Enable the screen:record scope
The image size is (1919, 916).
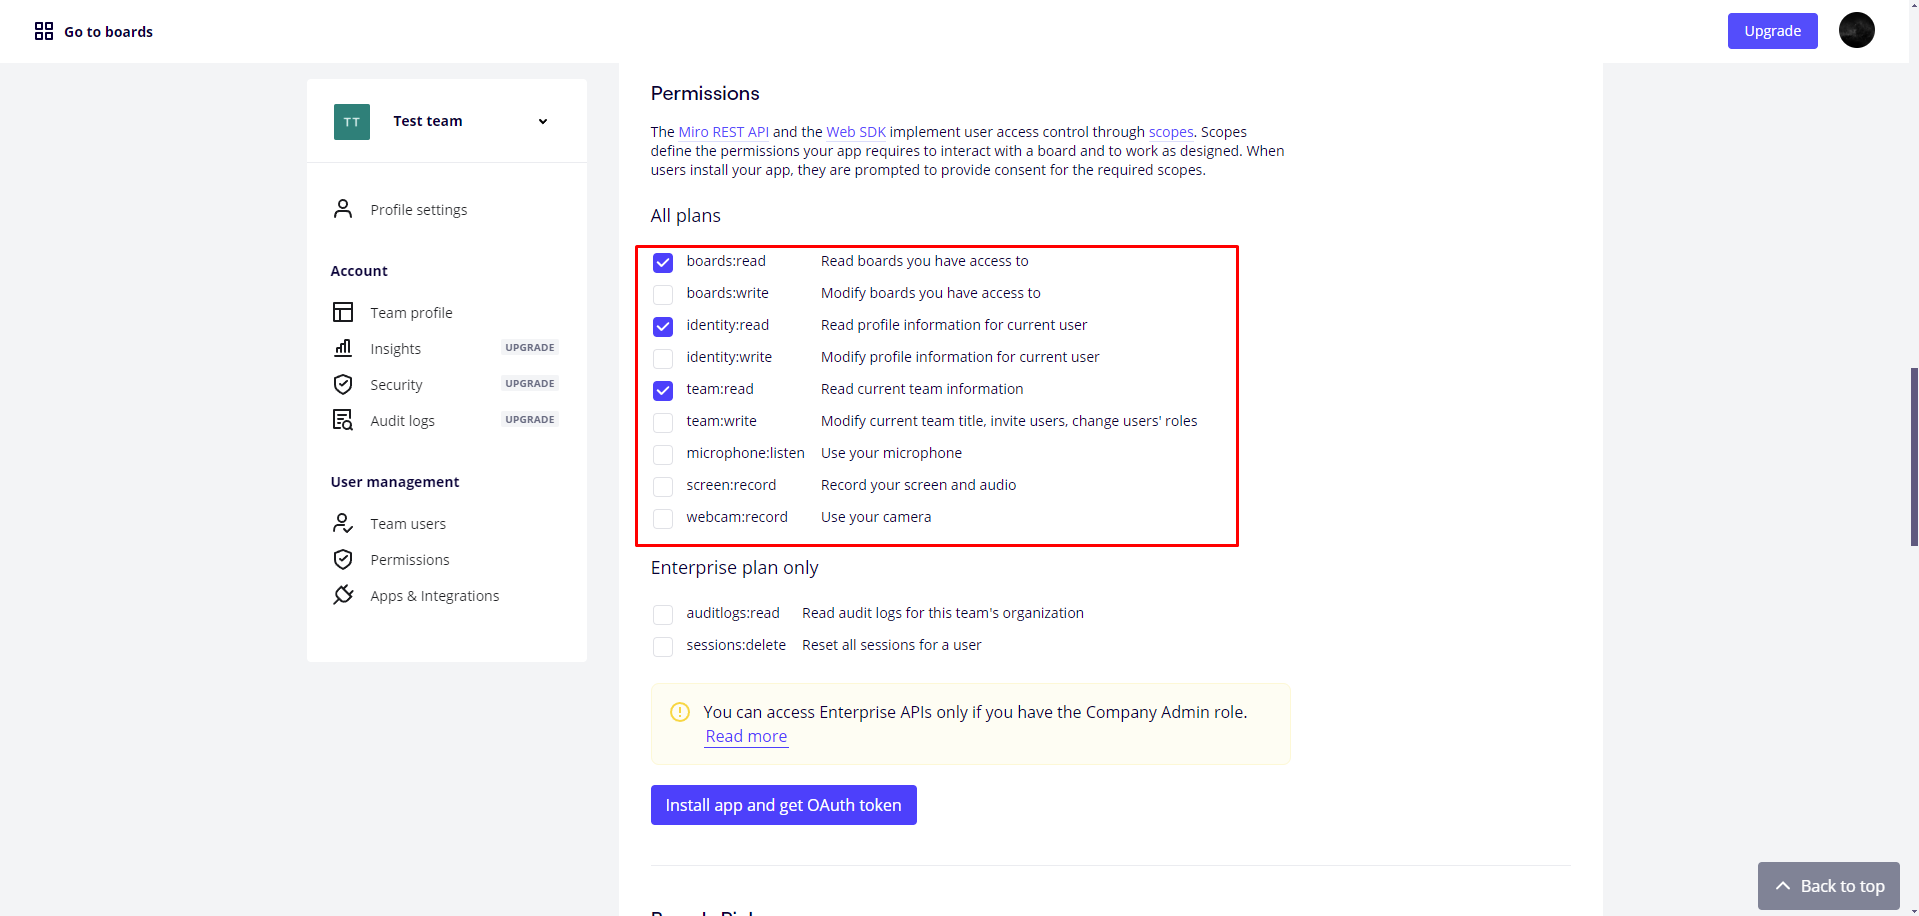[x=663, y=486]
